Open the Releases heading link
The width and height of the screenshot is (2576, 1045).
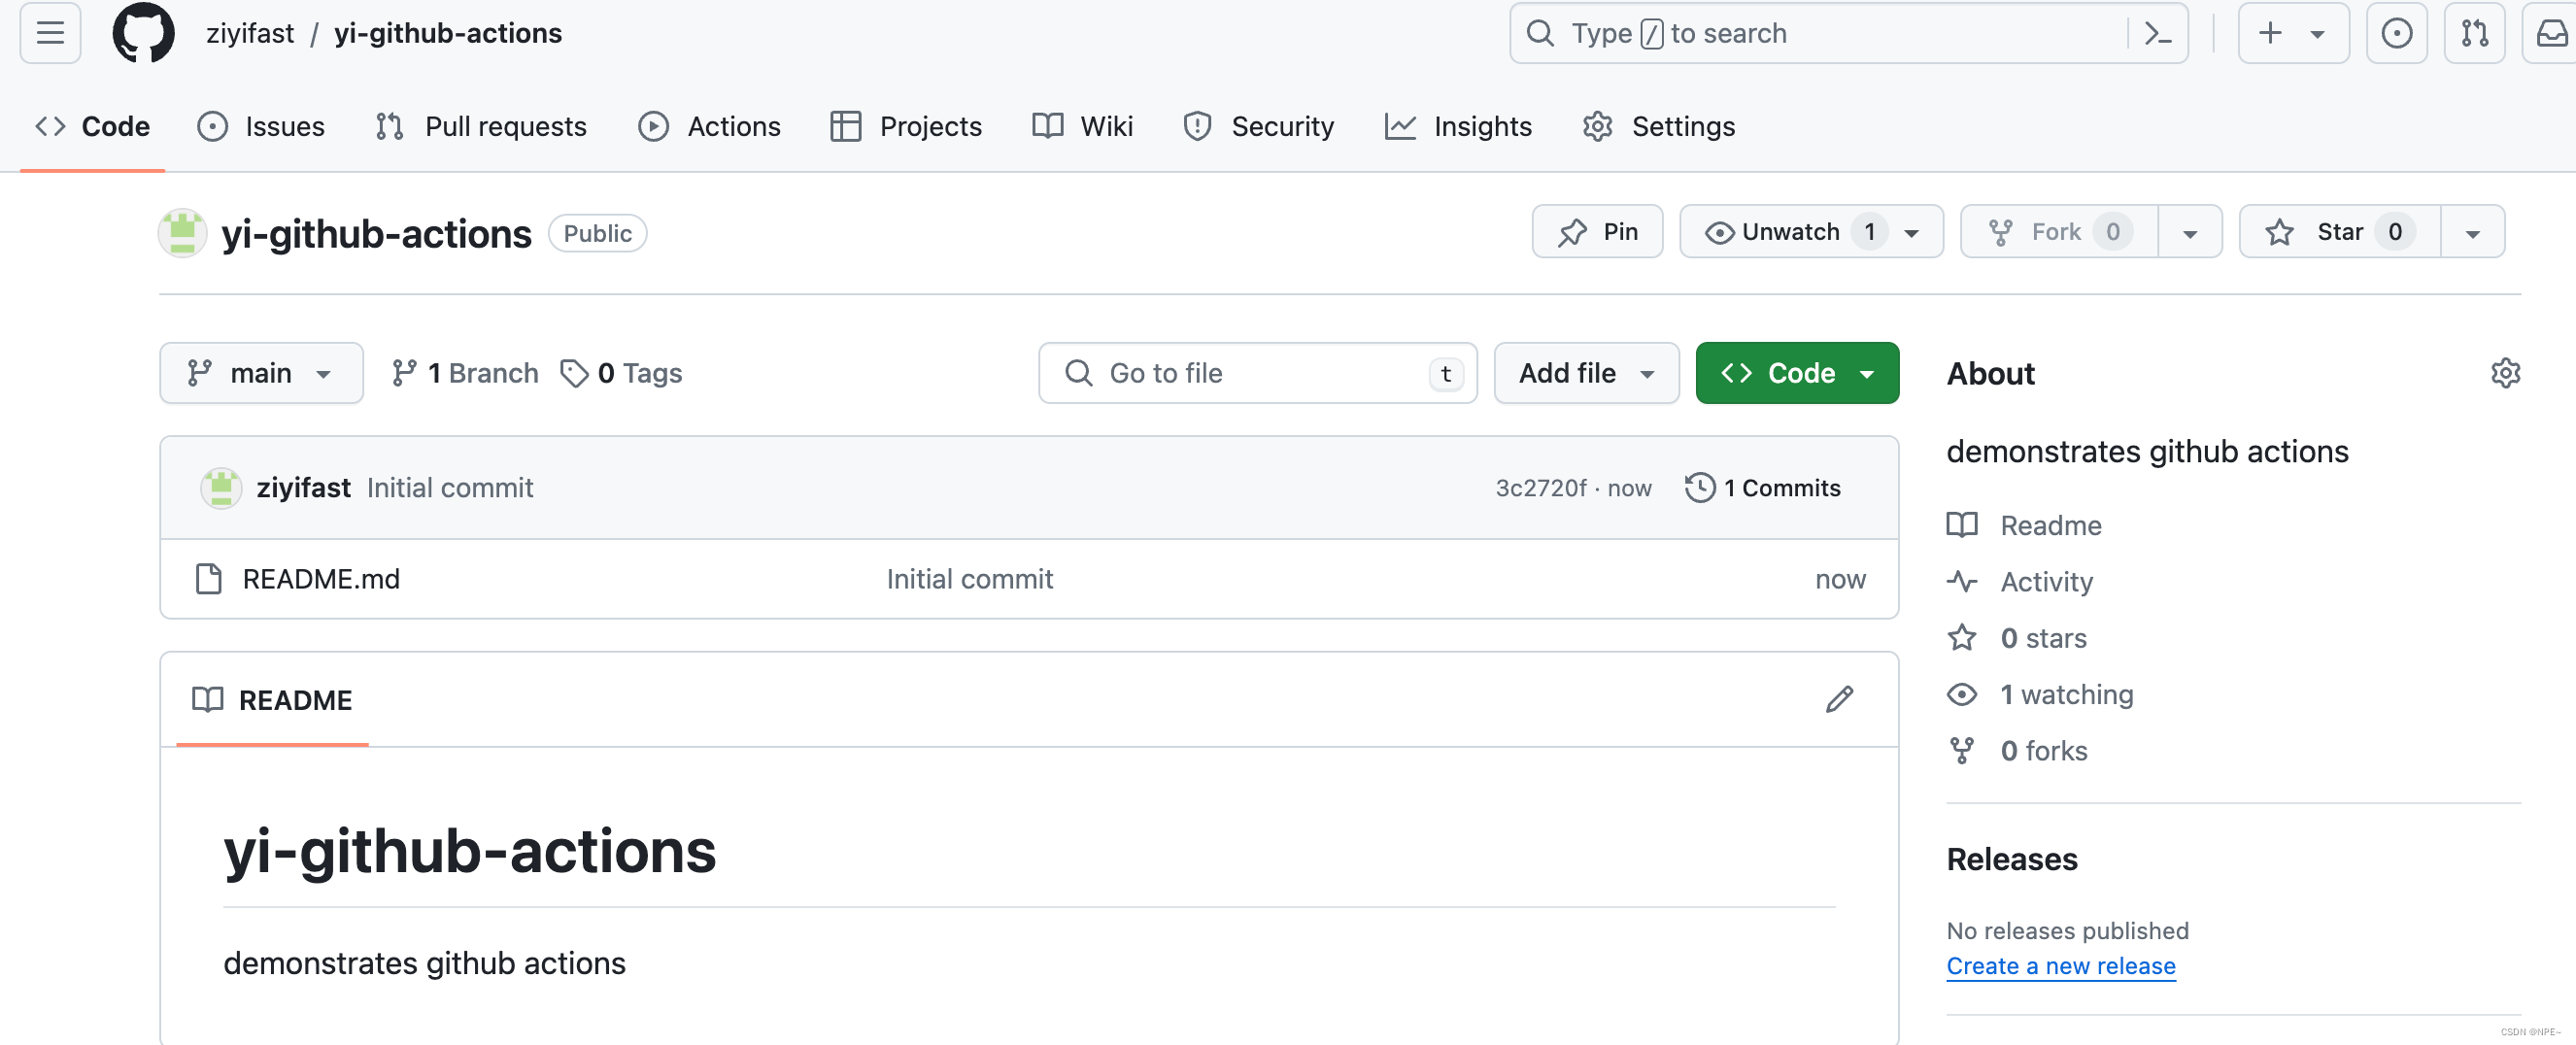pos(2011,859)
